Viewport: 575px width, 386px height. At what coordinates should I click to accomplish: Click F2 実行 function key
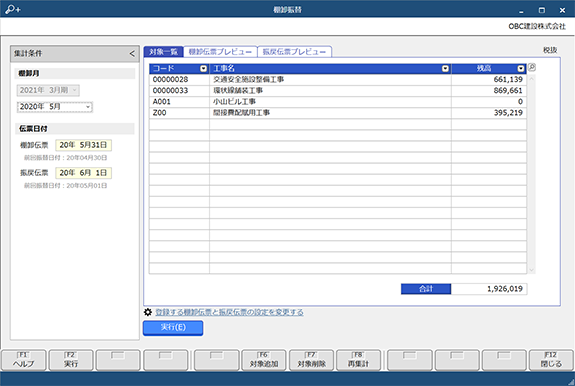71,360
